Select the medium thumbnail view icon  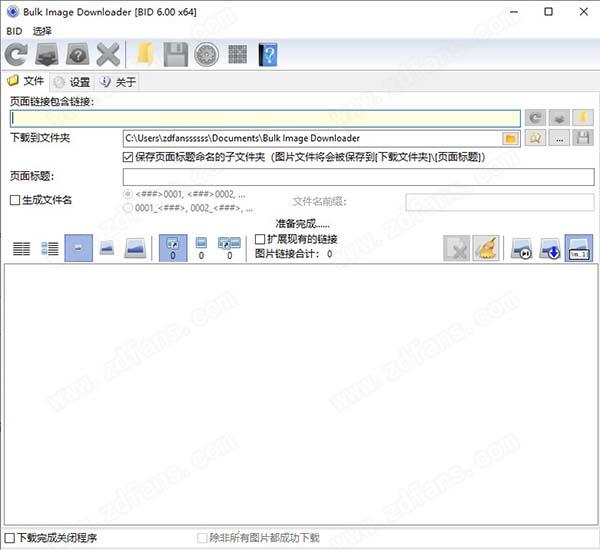pos(107,248)
